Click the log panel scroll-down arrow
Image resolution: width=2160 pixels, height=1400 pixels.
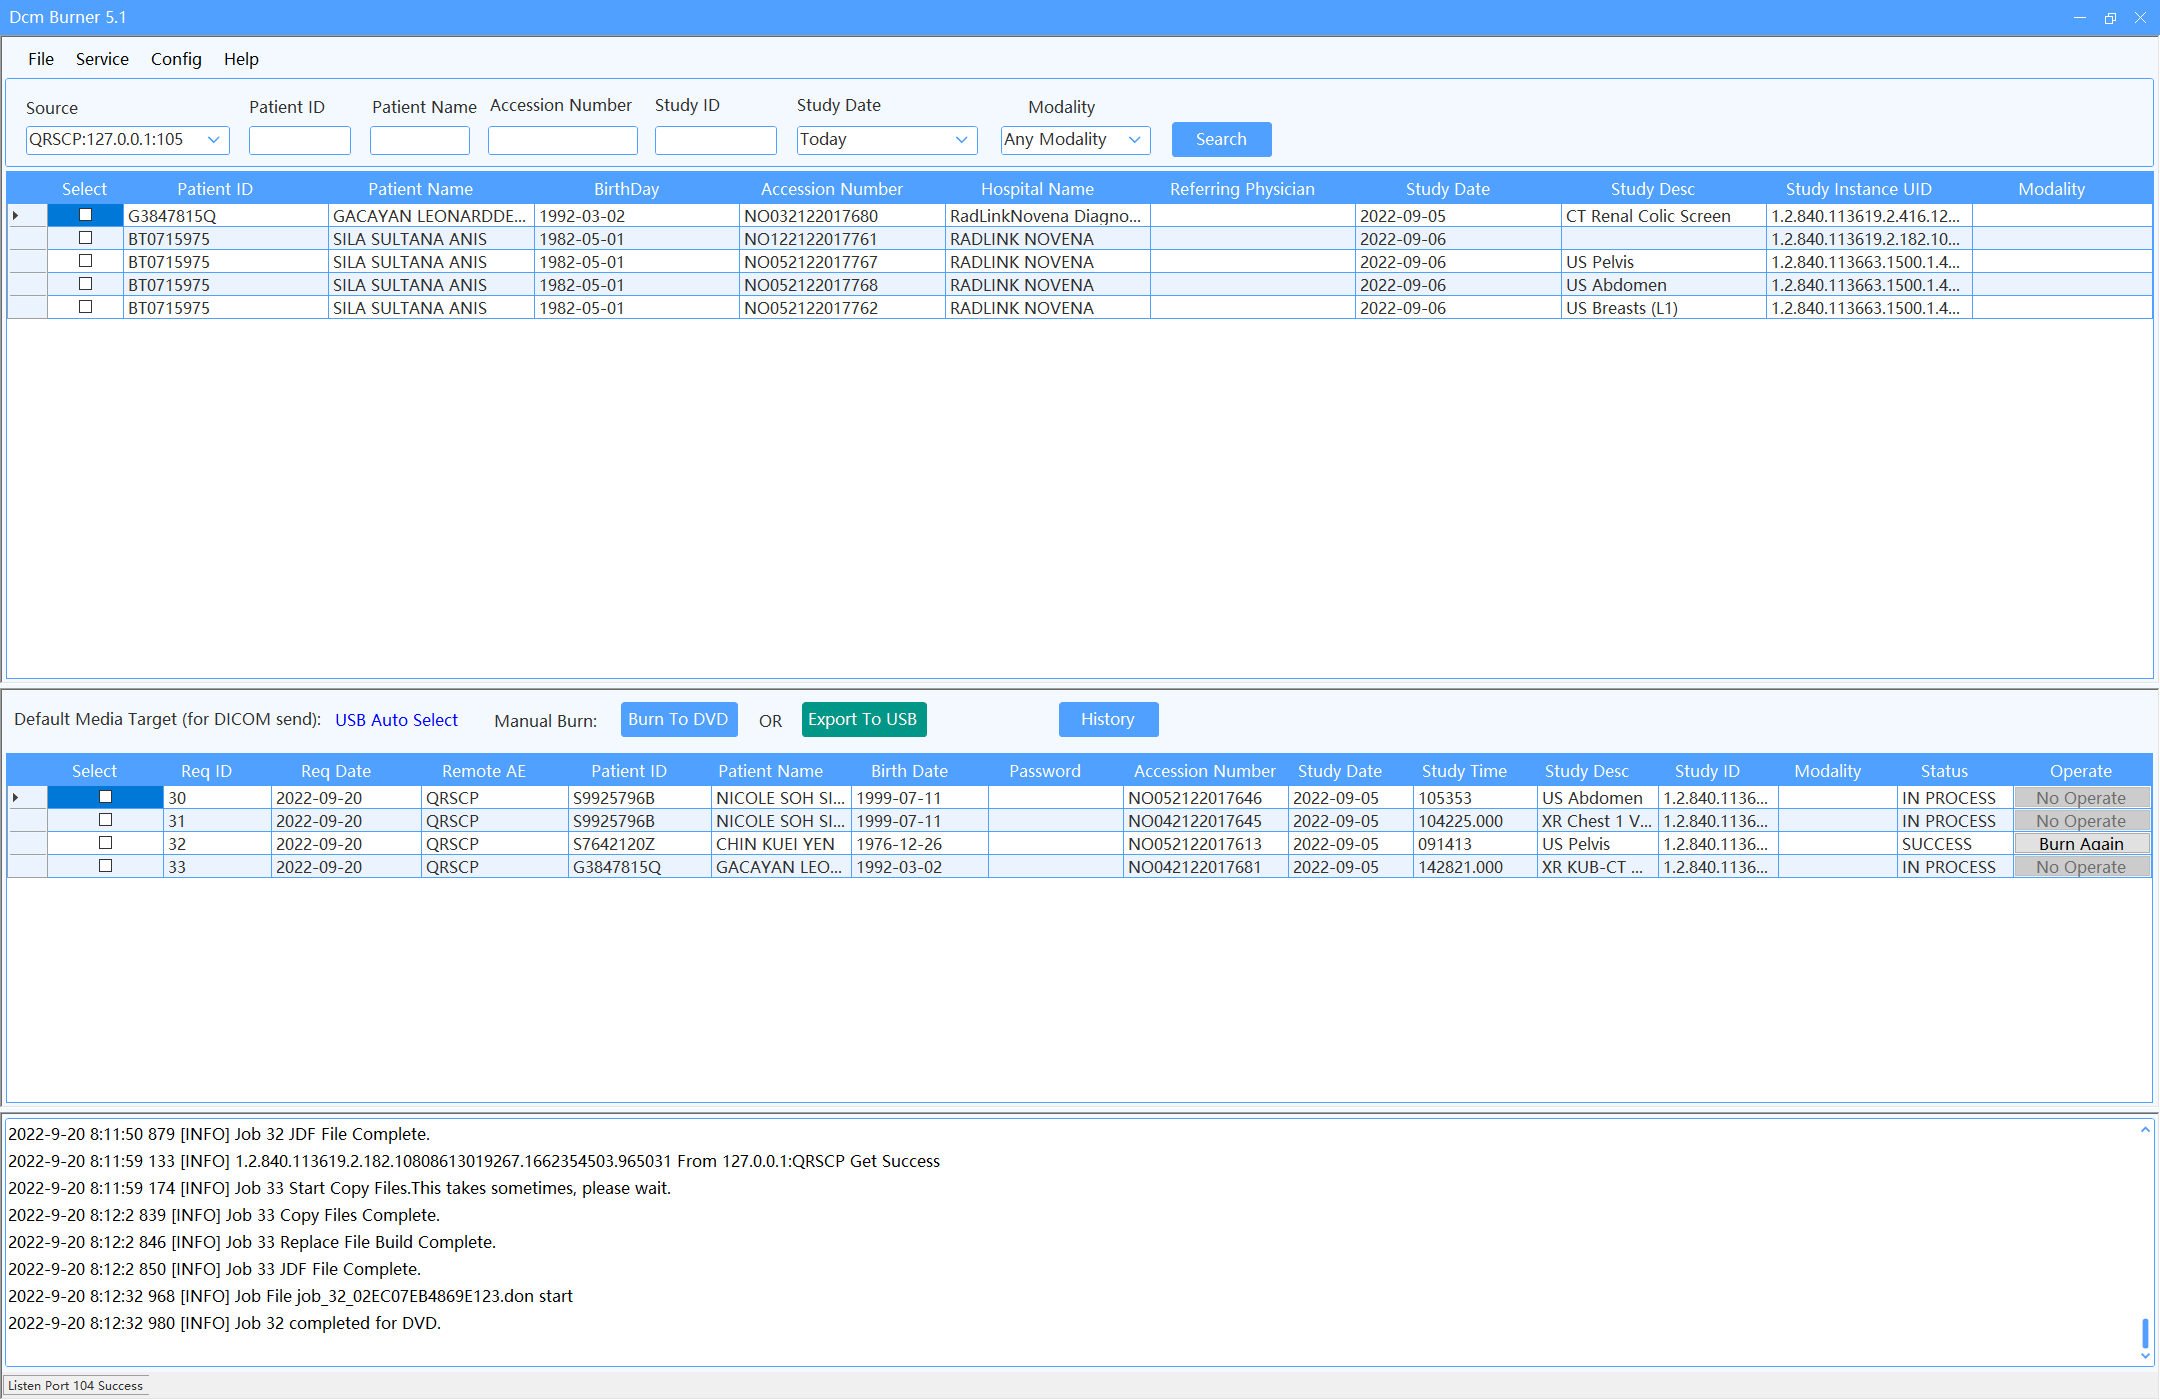[x=2145, y=1356]
